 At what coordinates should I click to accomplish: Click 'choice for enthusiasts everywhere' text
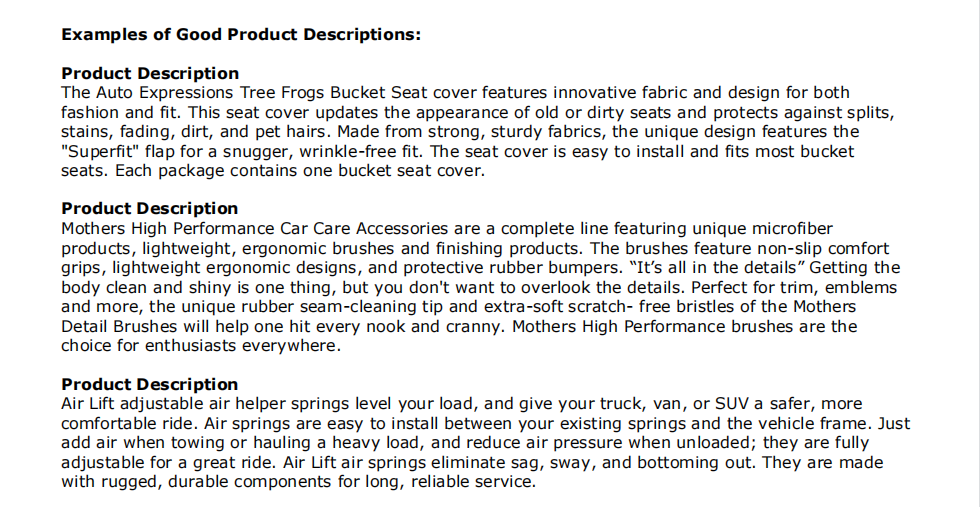(x=201, y=346)
